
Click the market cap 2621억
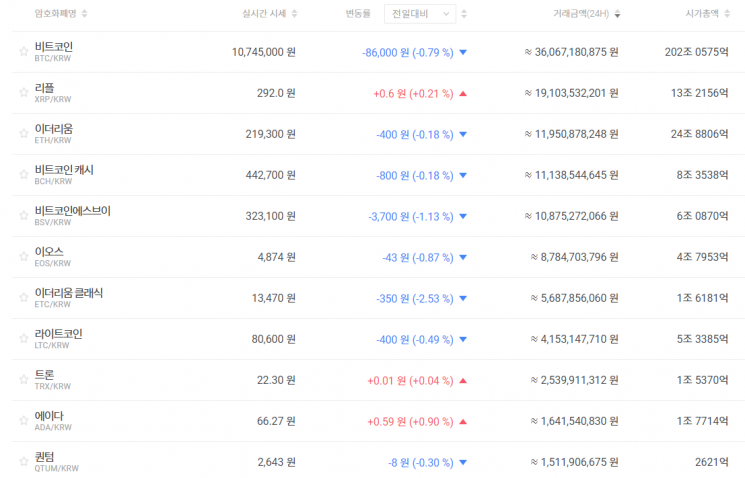point(712,462)
